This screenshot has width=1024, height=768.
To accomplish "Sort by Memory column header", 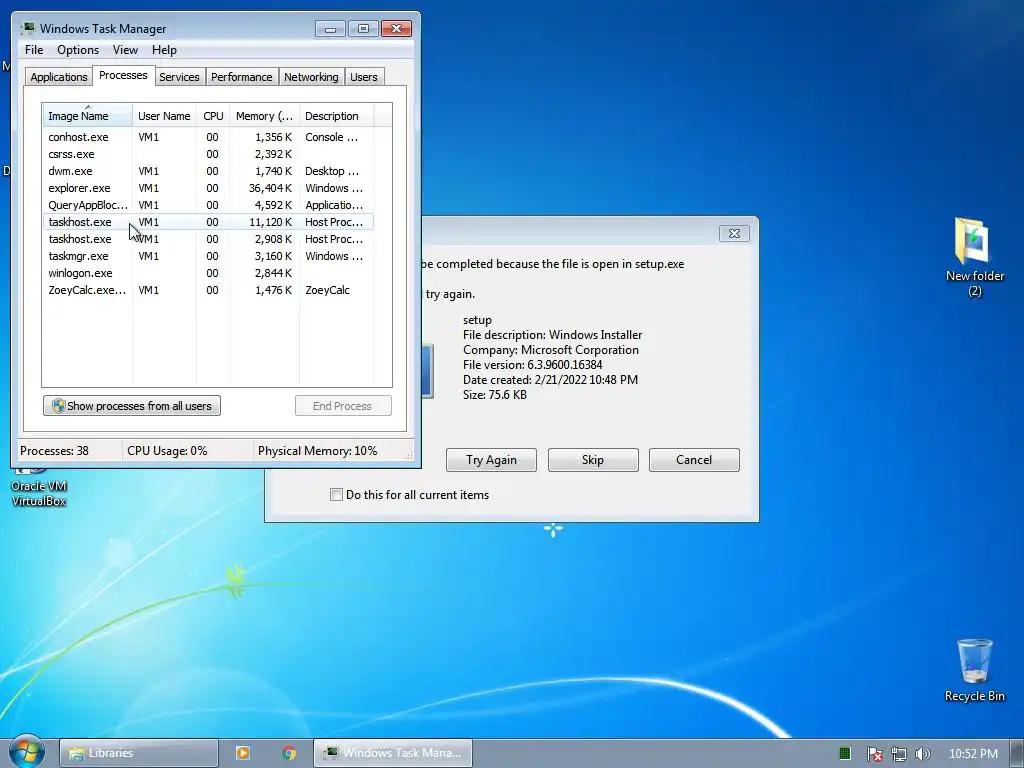I will coord(264,116).
